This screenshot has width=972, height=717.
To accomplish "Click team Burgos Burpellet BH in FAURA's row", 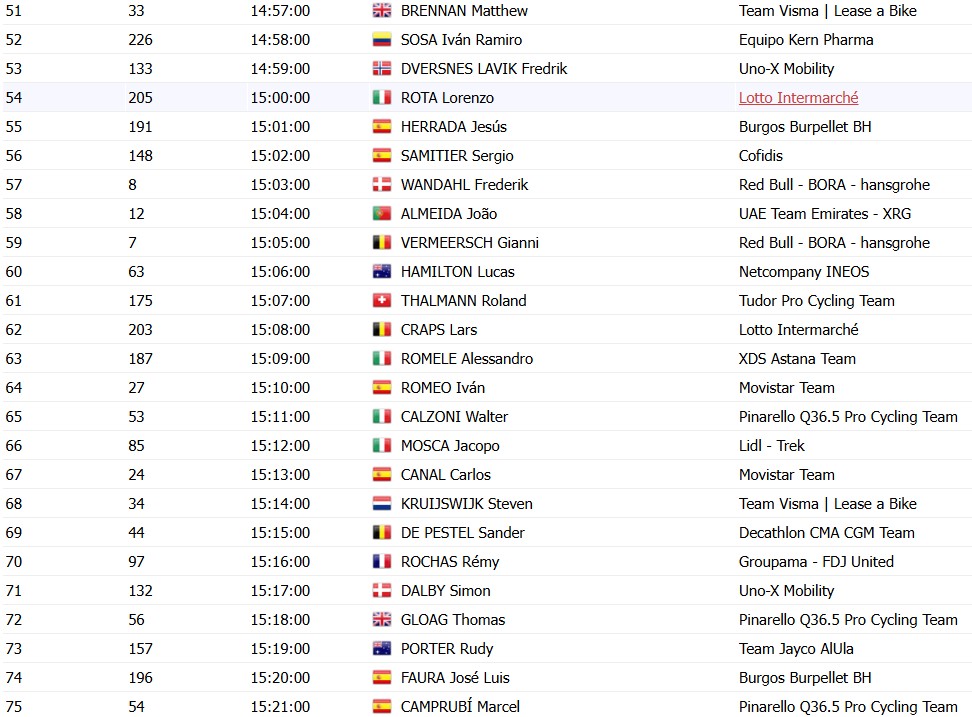I will click(805, 678).
